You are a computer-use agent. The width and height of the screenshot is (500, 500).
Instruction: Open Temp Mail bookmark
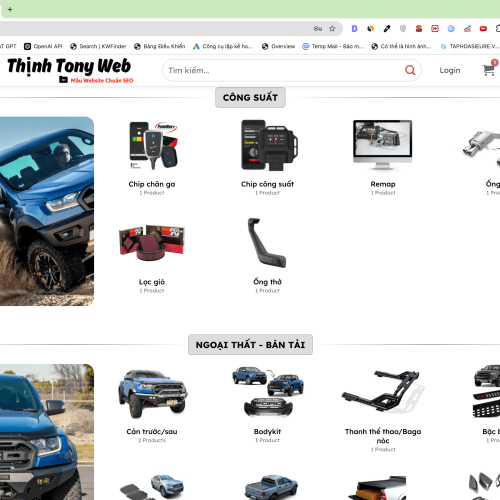333,46
